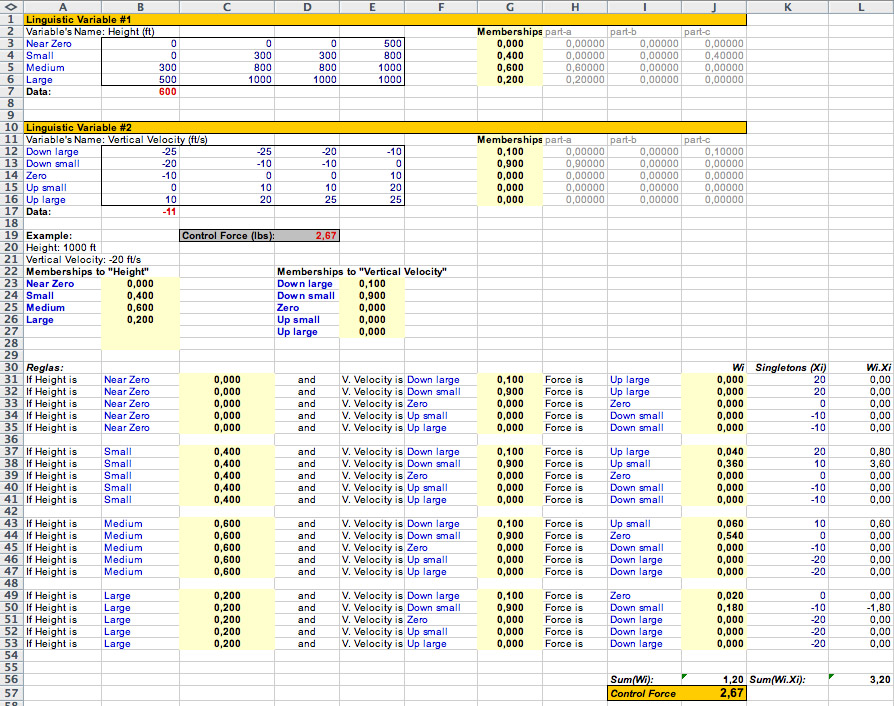Image resolution: width=894 pixels, height=706 pixels.
Task: Click "Variable's Name: Vertical Velocity (ft/s)" cell
Action: 117,140
